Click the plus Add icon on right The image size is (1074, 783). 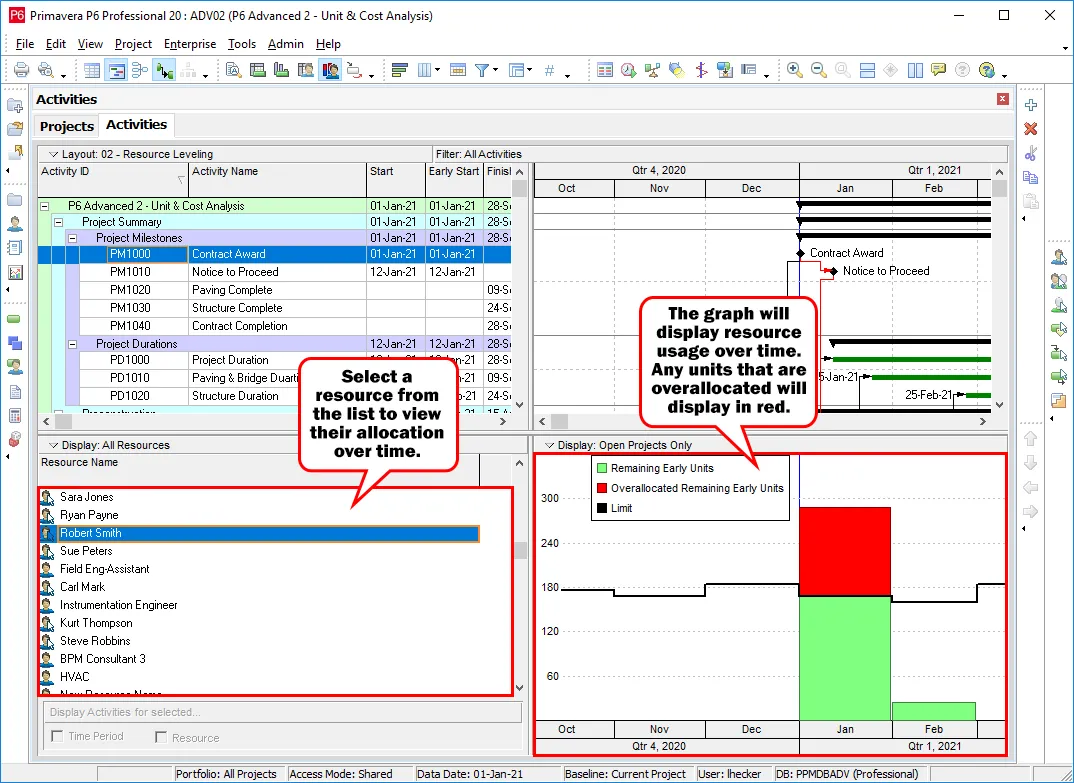tap(1031, 105)
